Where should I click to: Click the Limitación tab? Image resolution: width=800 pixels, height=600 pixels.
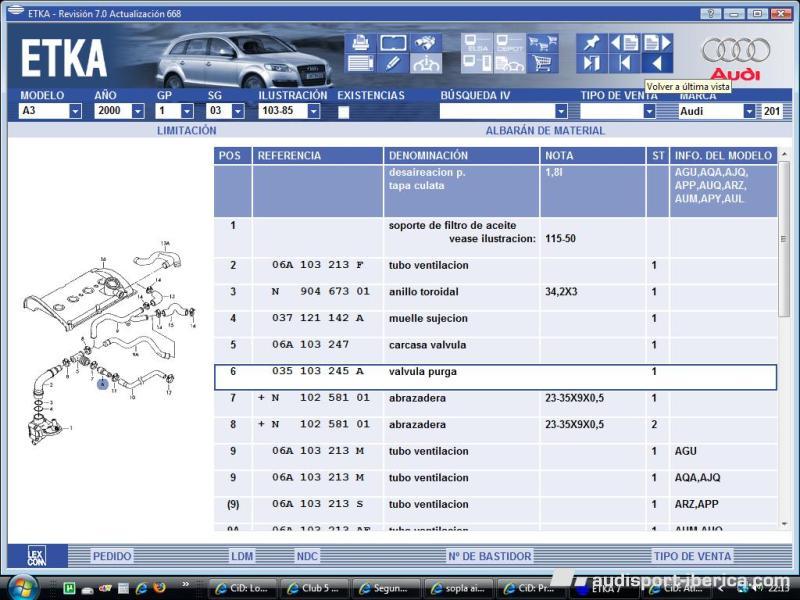coord(187,131)
